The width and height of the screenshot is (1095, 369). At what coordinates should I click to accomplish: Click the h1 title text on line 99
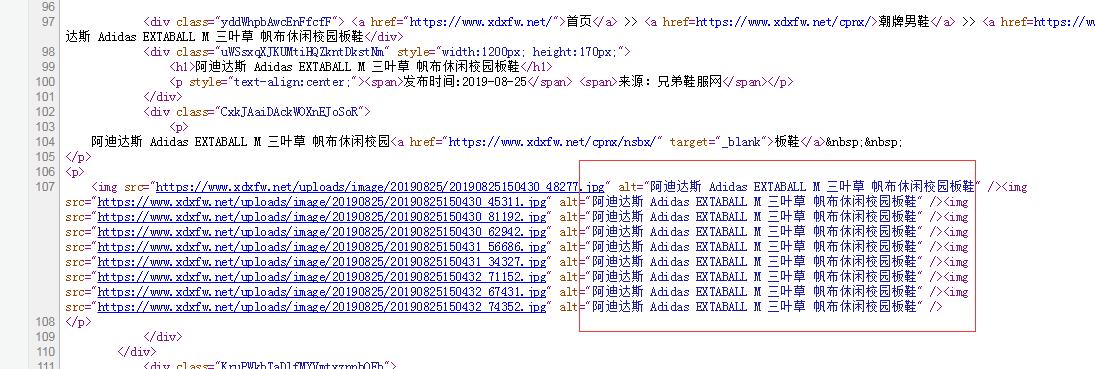[357, 67]
